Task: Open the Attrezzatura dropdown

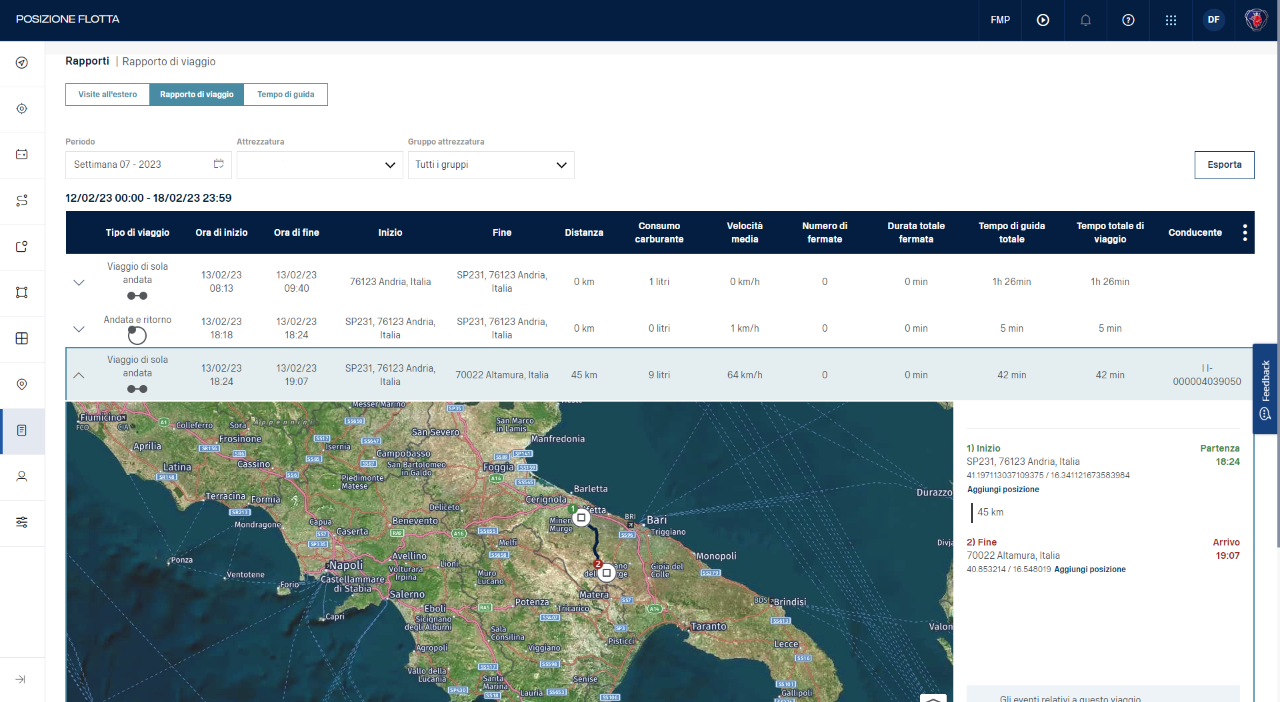Action: tap(320, 165)
